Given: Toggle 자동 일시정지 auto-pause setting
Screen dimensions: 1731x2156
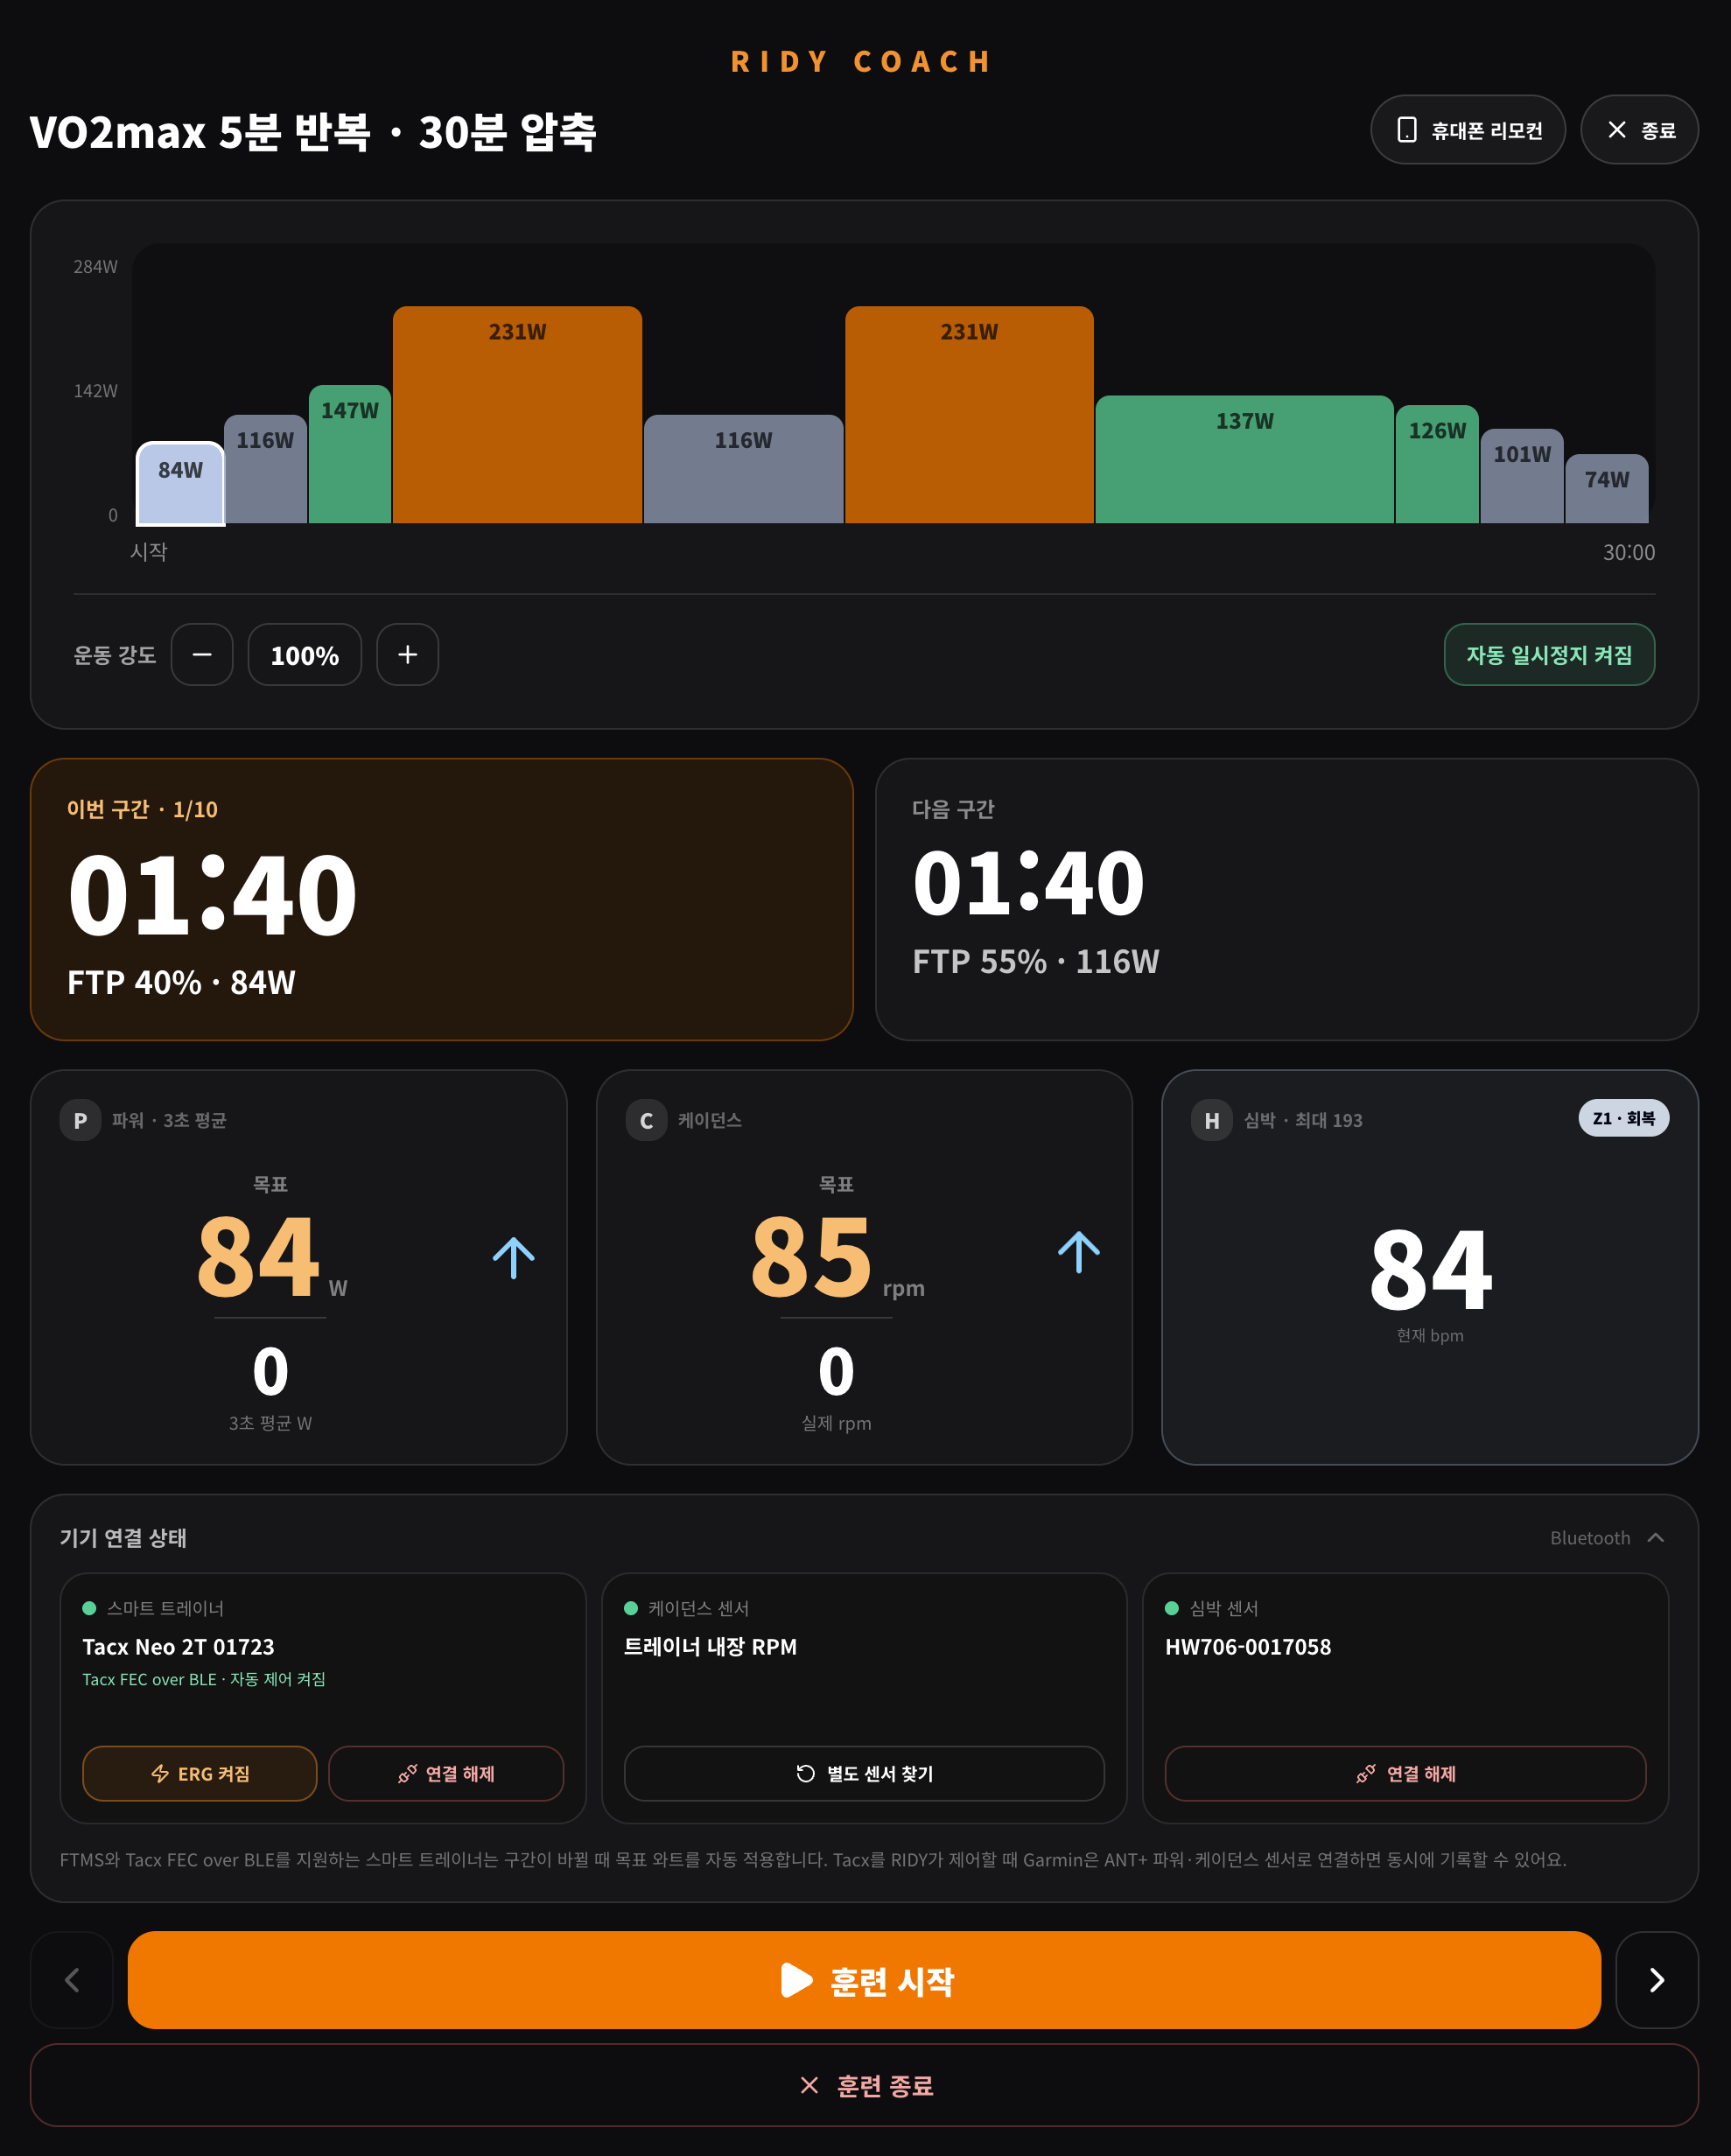Looking at the screenshot, I should tap(1549, 655).
